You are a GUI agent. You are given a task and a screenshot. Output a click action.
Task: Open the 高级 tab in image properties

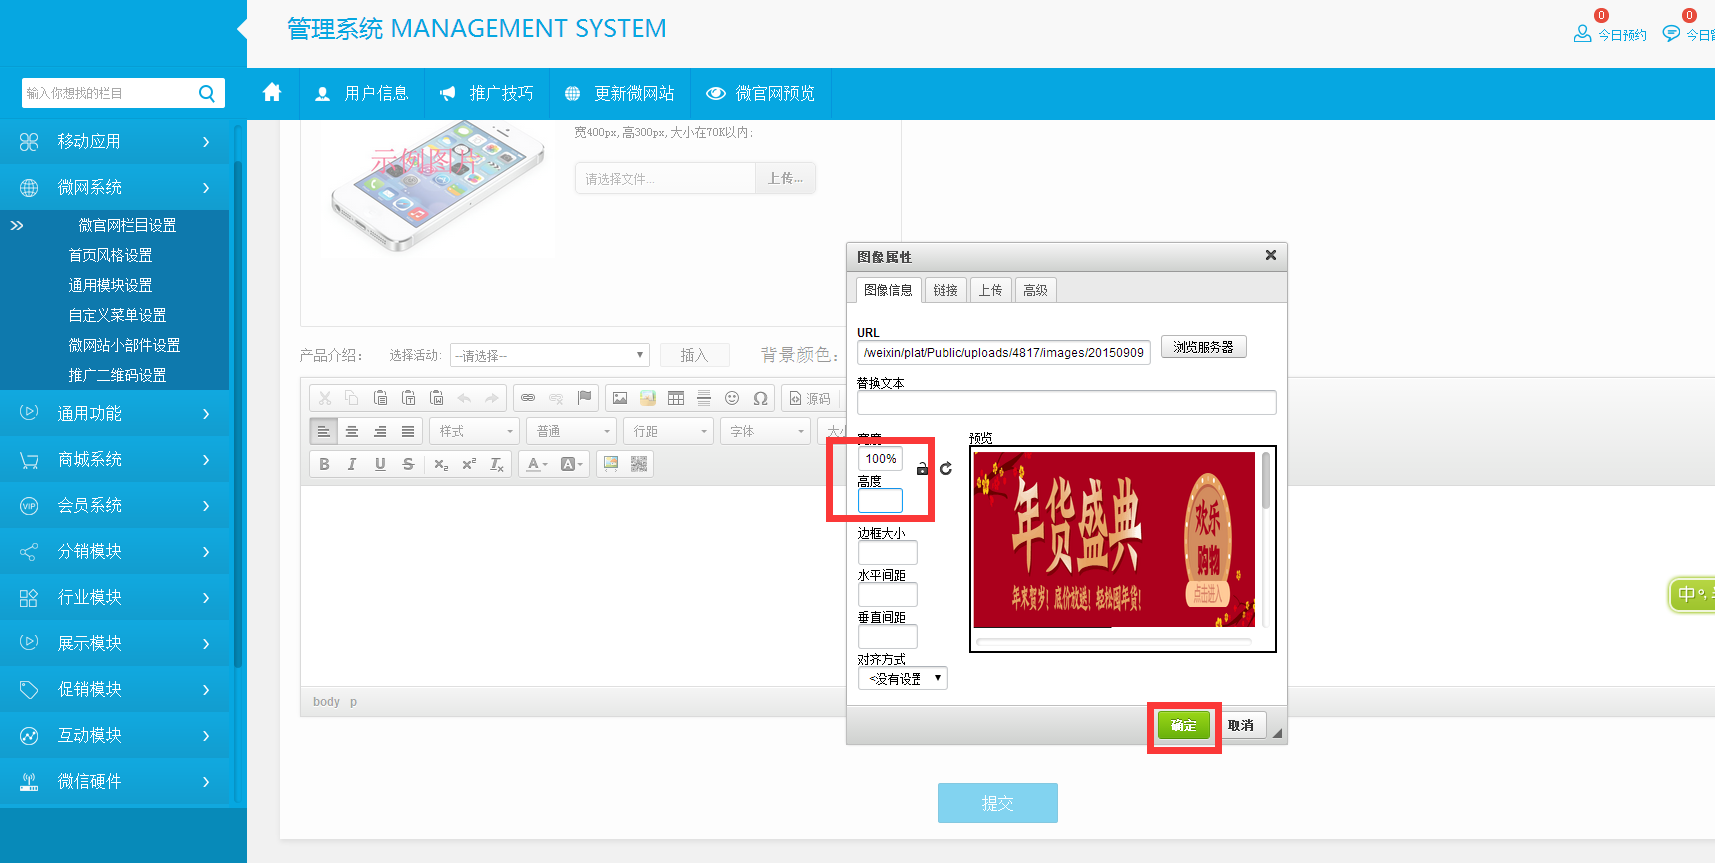tap(1035, 290)
